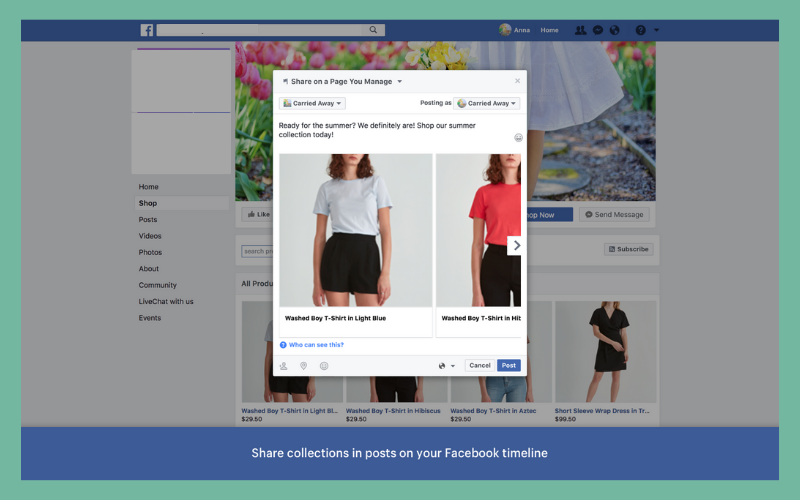Expand Share on a Page You Manage dropdown

point(399,82)
